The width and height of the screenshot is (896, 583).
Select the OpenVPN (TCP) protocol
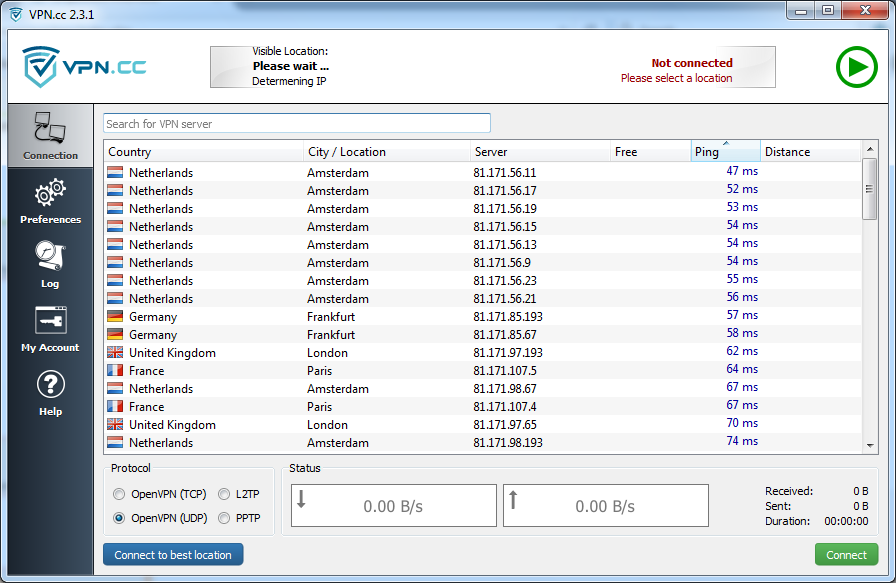pyautogui.click(x=119, y=493)
